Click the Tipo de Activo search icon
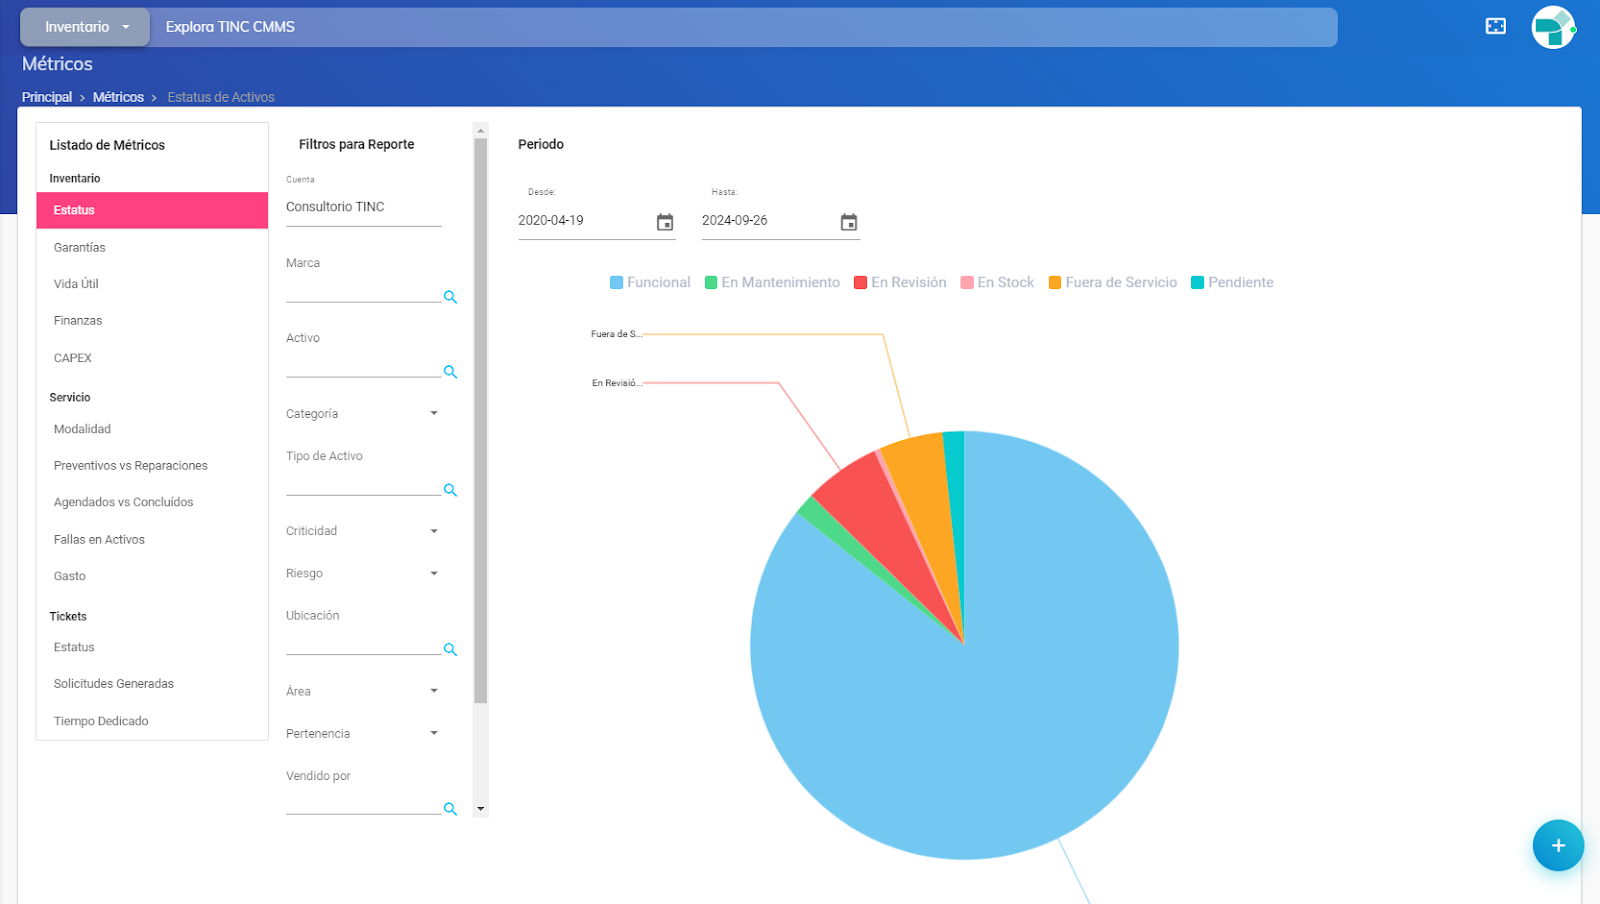This screenshot has height=904, width=1600. 450,490
